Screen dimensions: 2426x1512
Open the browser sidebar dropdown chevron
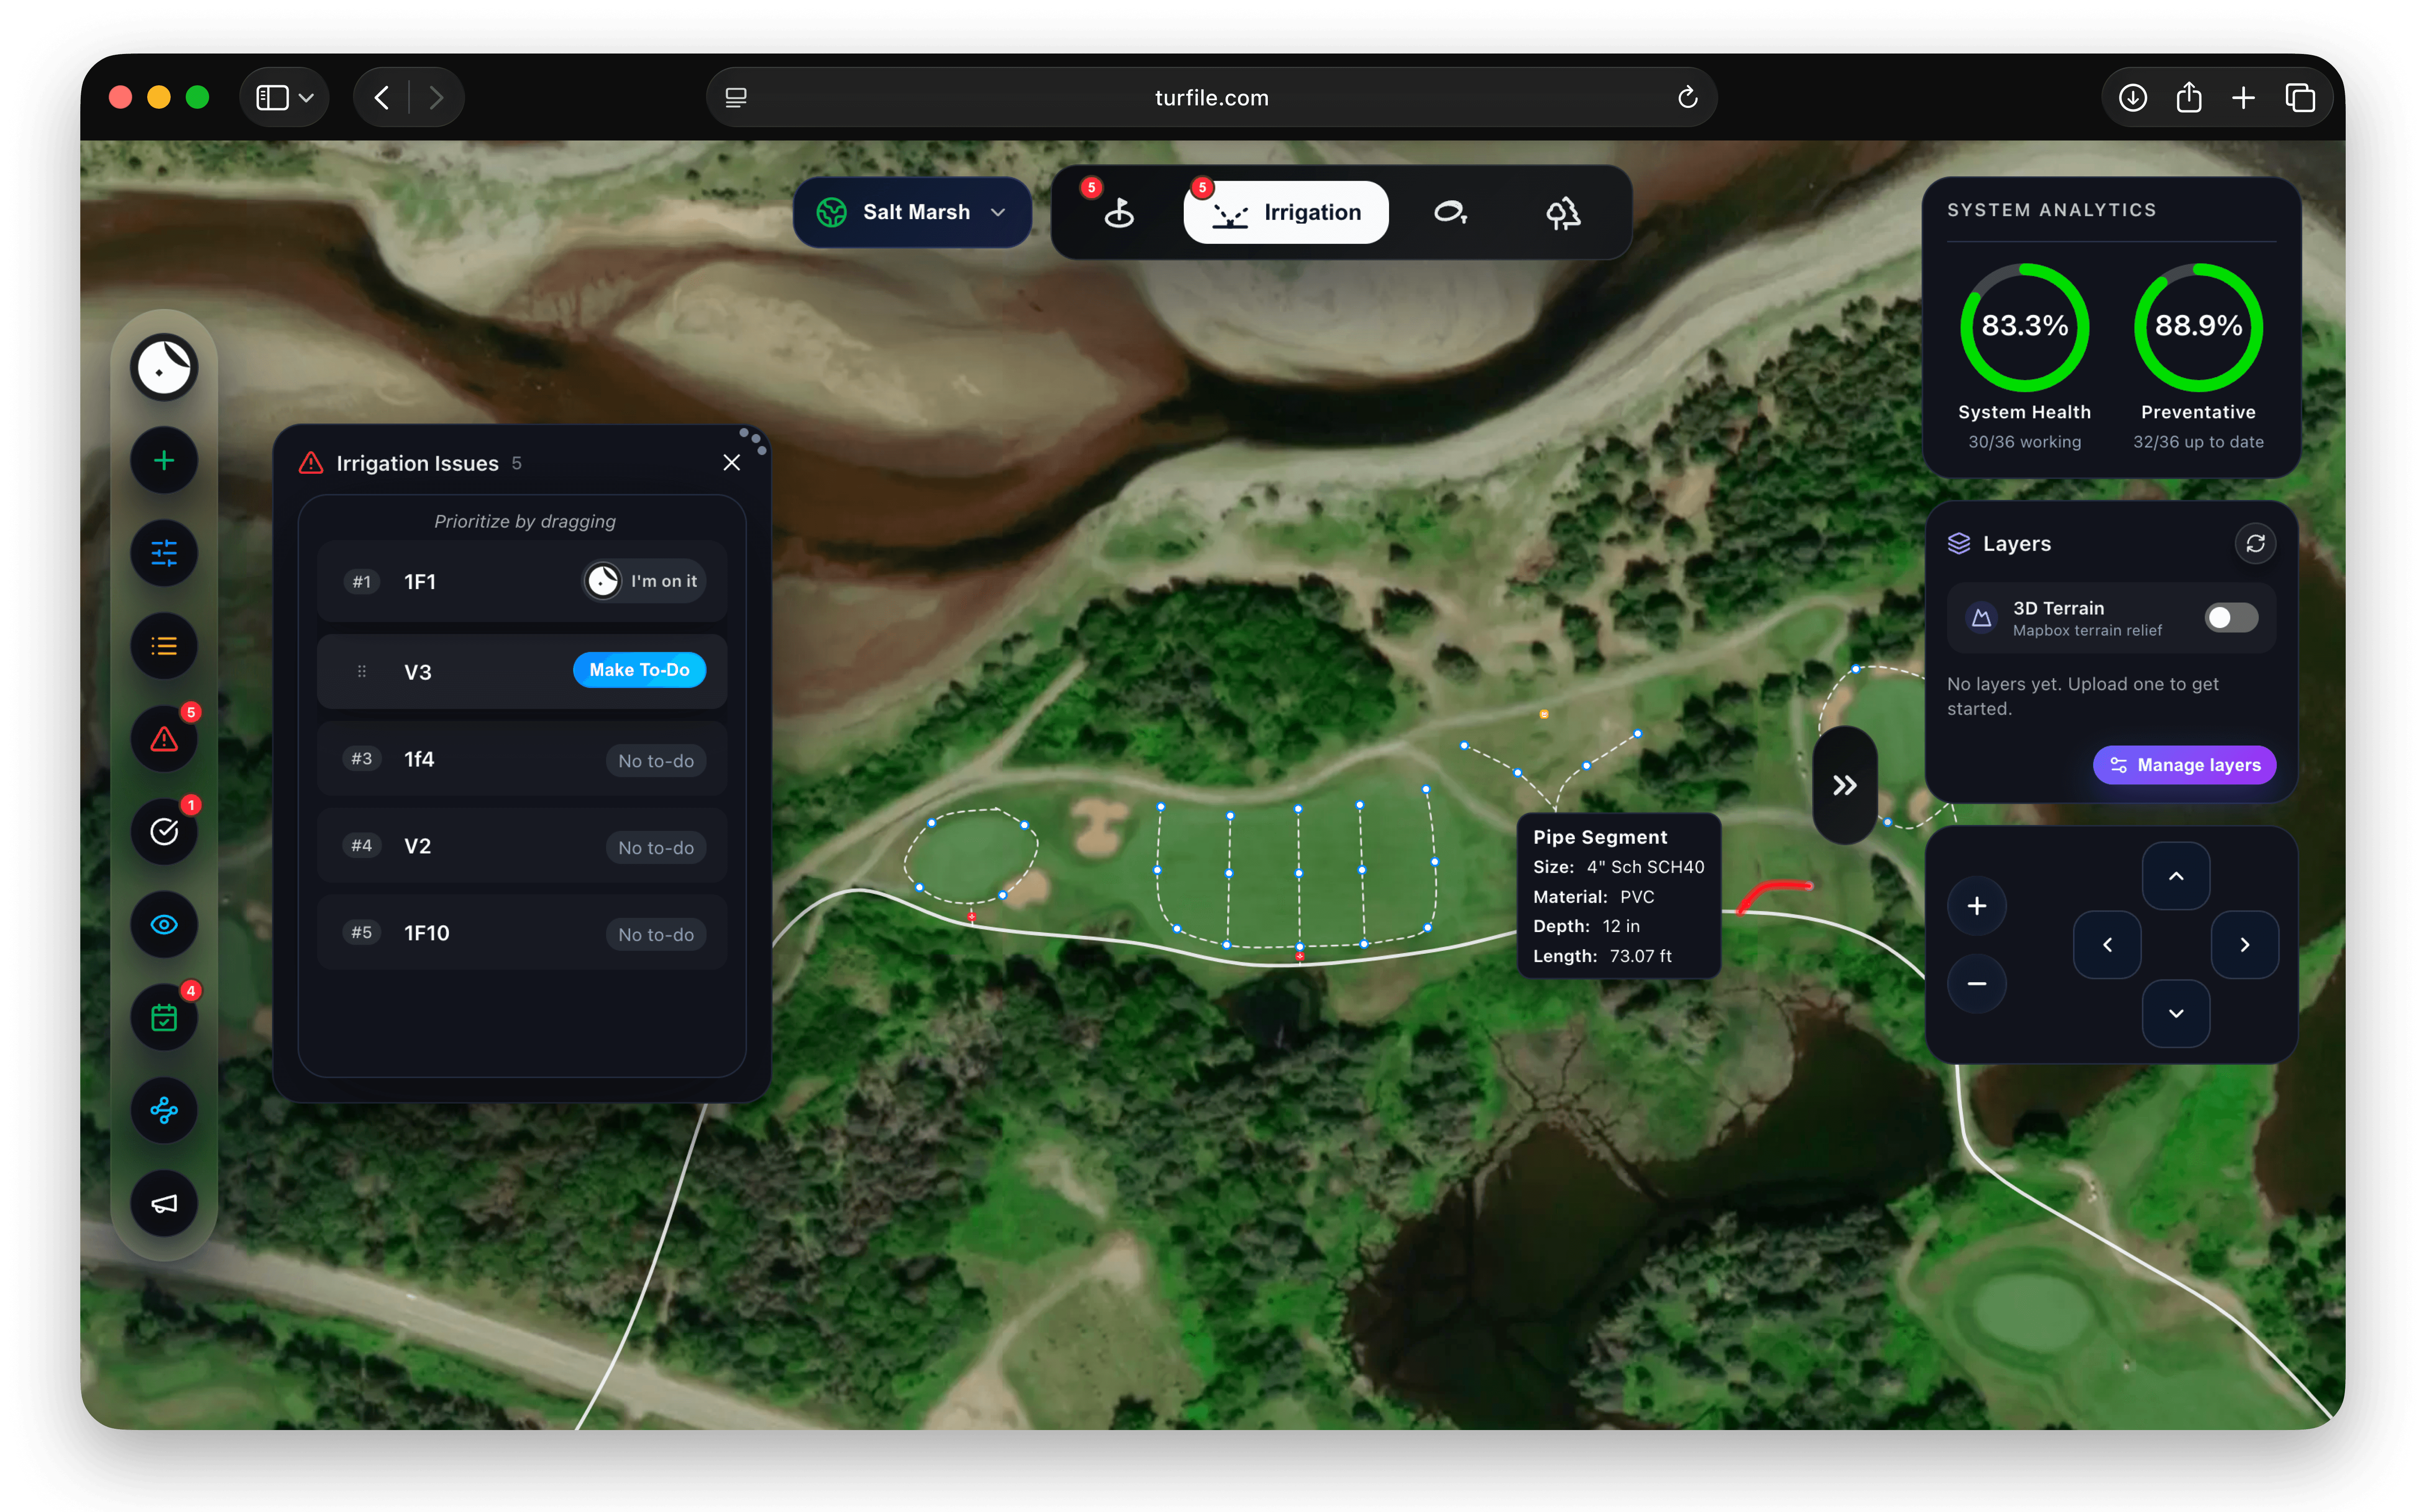307,98
